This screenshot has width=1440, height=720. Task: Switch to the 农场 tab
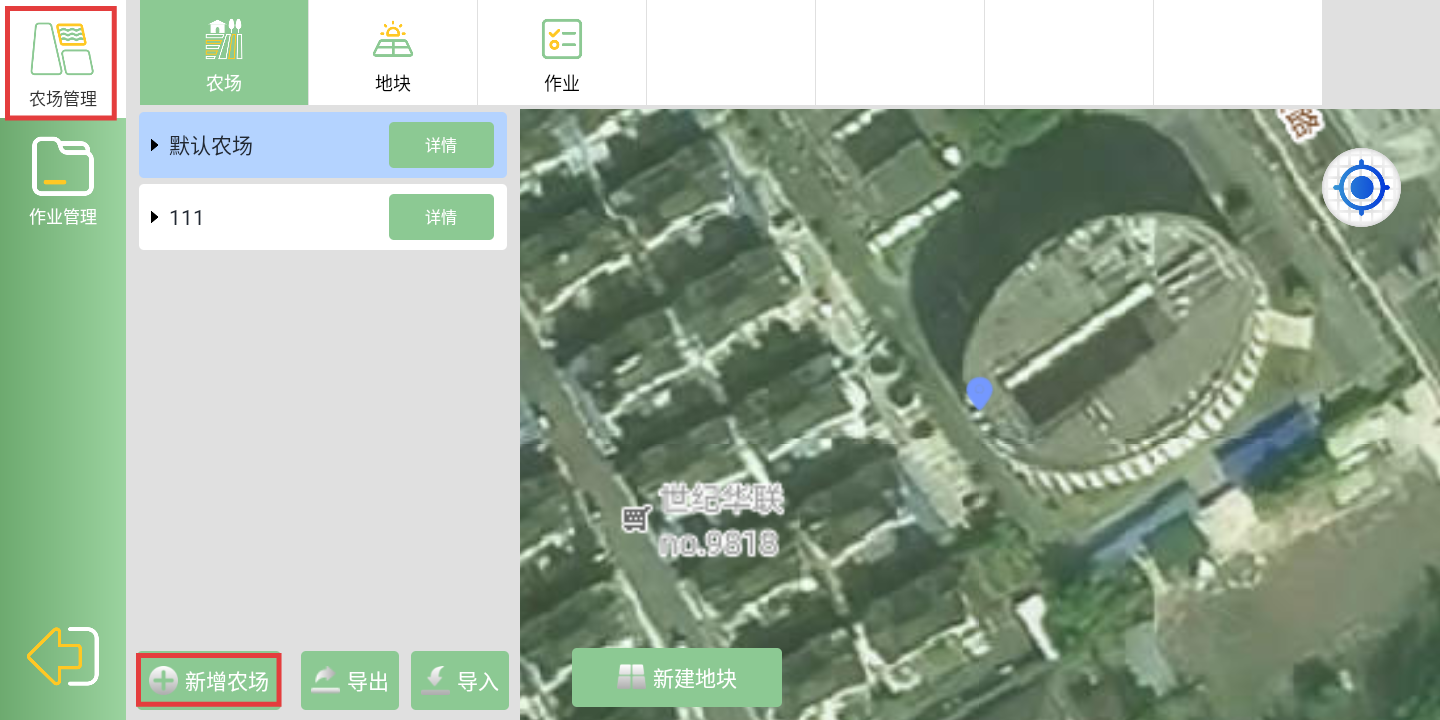pyautogui.click(x=224, y=53)
